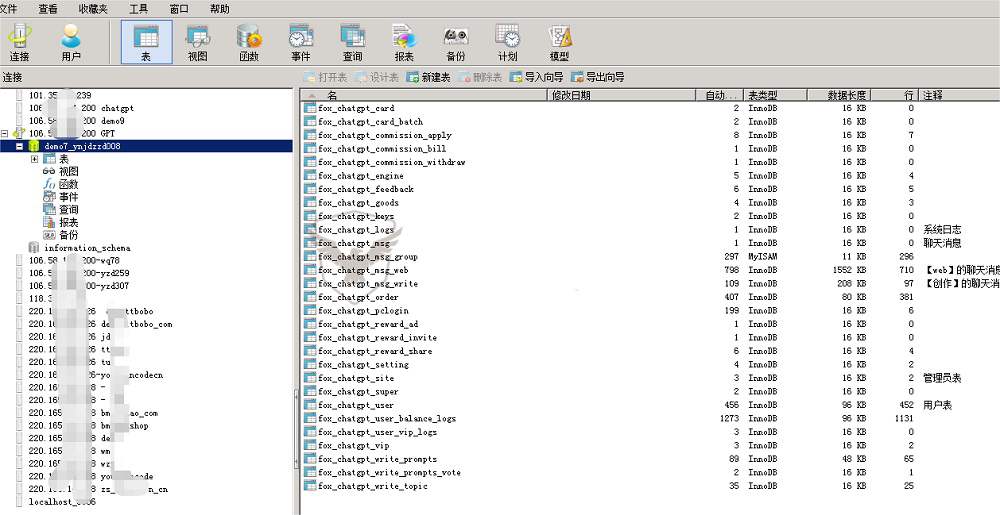This screenshot has width=1000, height=515.
Task: Click the 导出向导 (Export Wizard) button
Action: [x=598, y=77]
